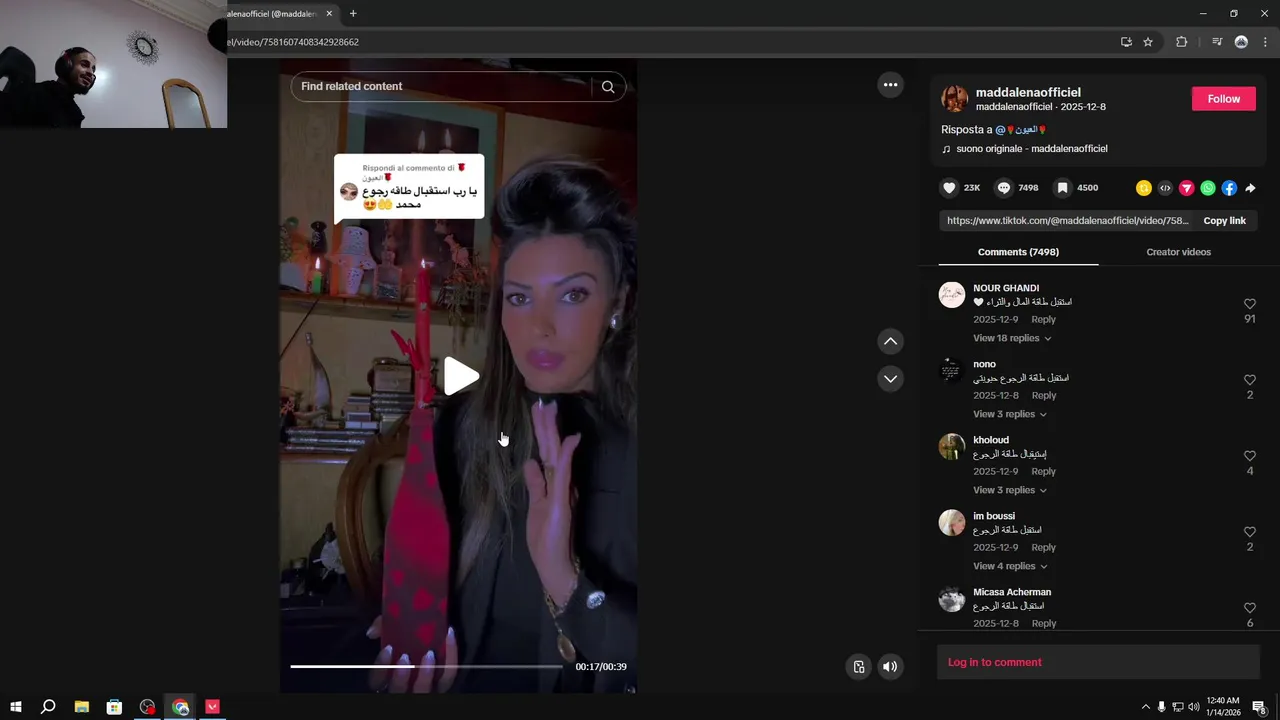The width and height of the screenshot is (1280, 720).
Task: Open the maddalenaofficiel avatar picture
Action: (x=955, y=99)
